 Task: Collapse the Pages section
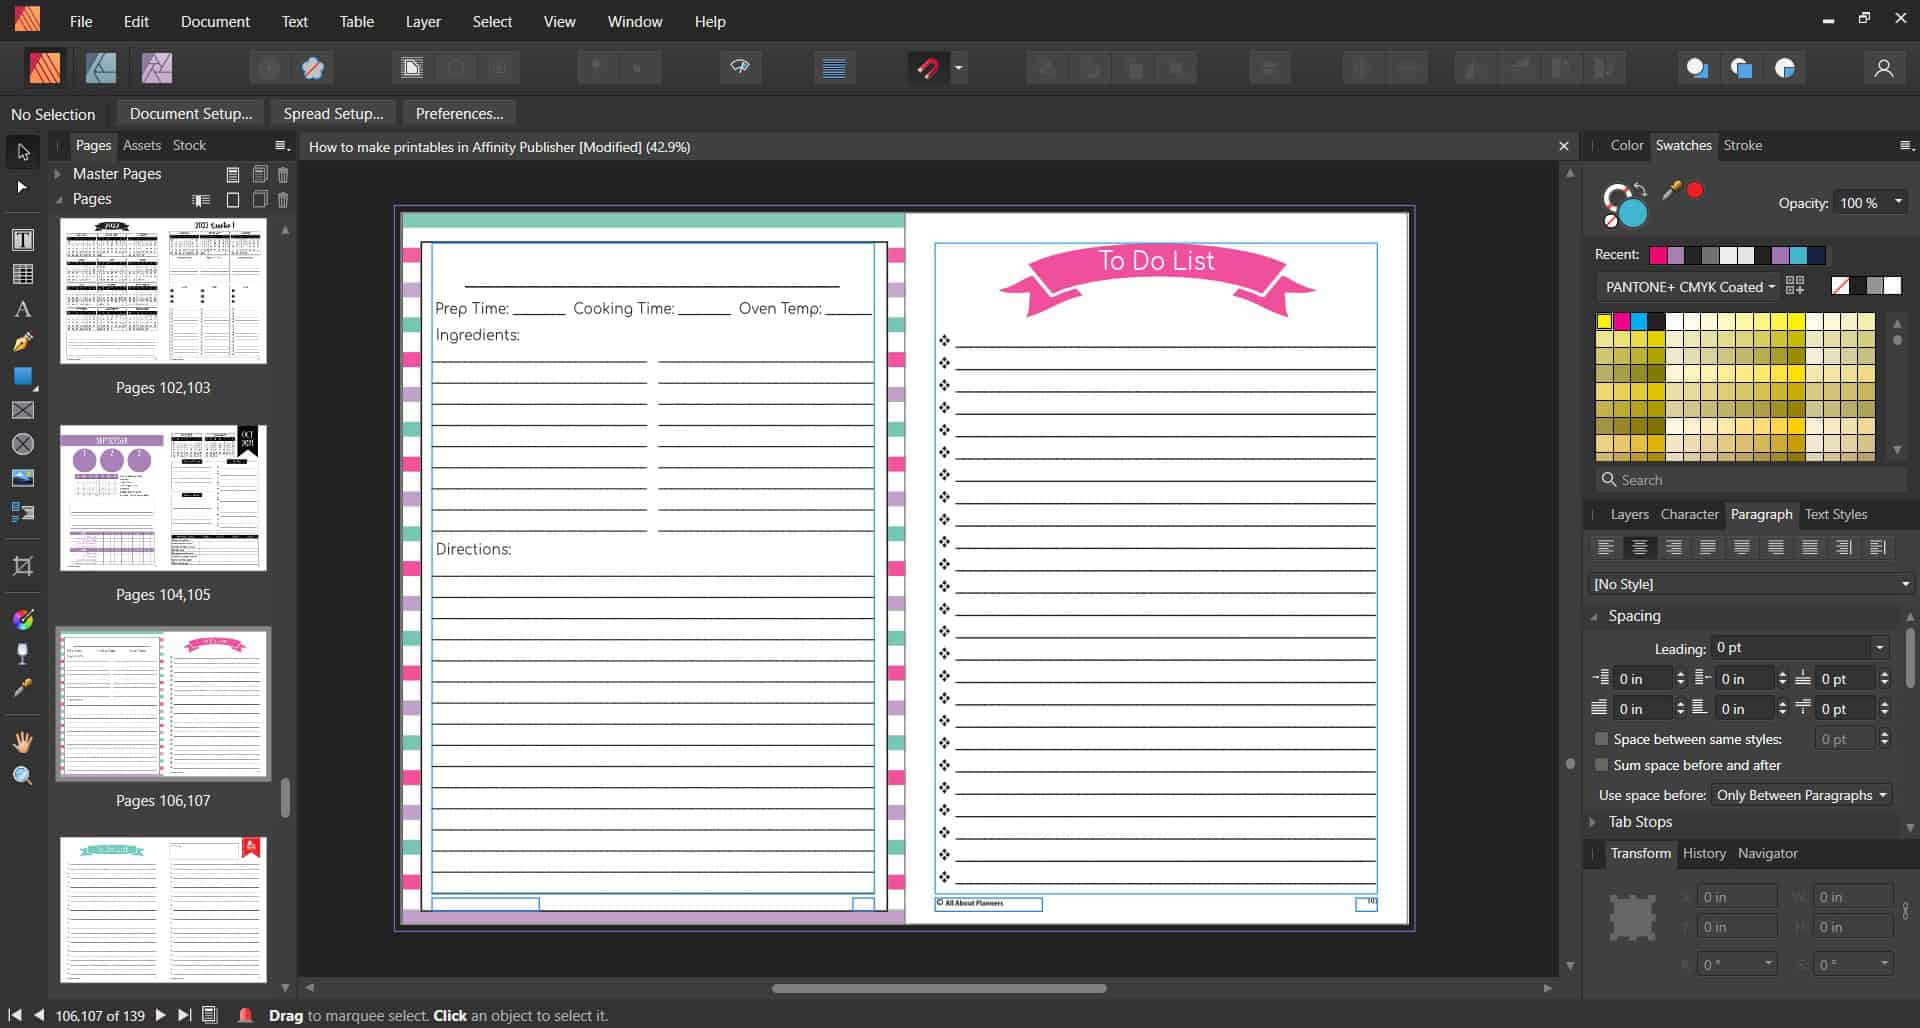(x=58, y=199)
